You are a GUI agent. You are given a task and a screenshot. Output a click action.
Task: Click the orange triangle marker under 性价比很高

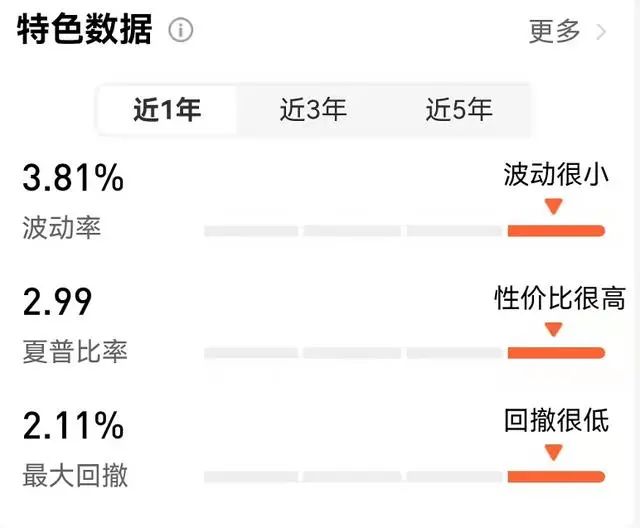(554, 329)
